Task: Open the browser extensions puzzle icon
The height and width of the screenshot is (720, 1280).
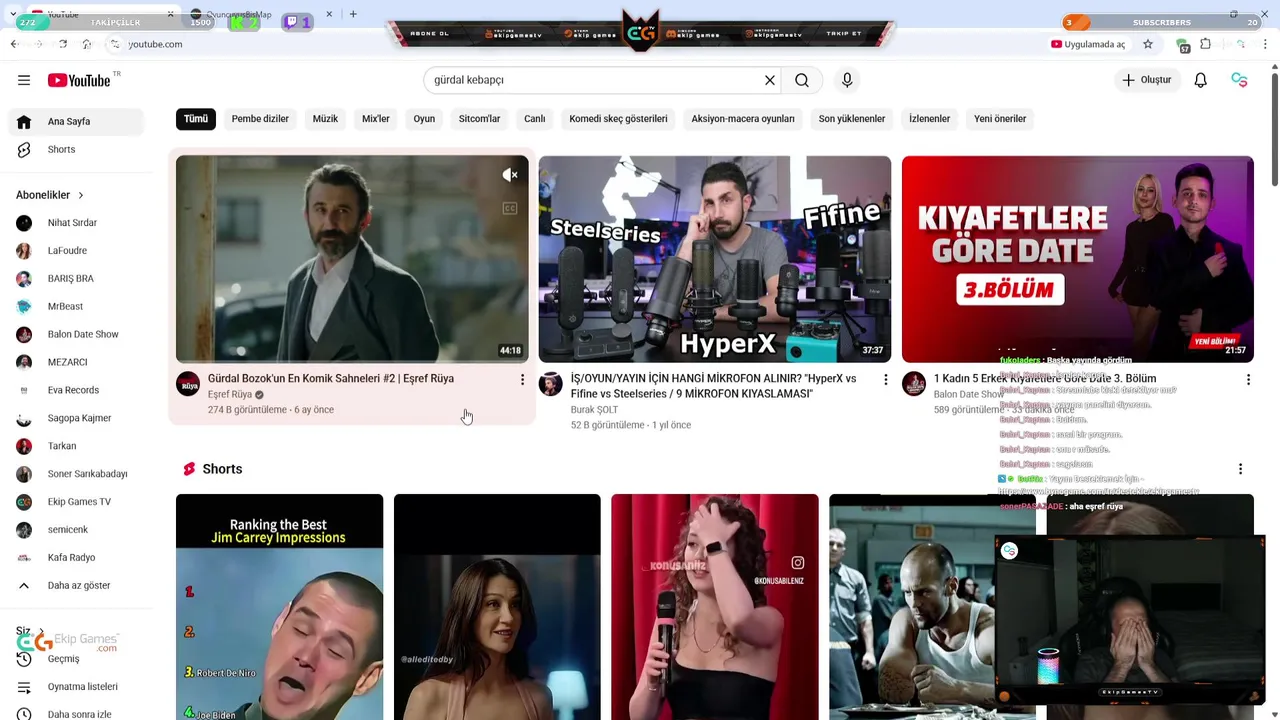Action: tap(1206, 44)
